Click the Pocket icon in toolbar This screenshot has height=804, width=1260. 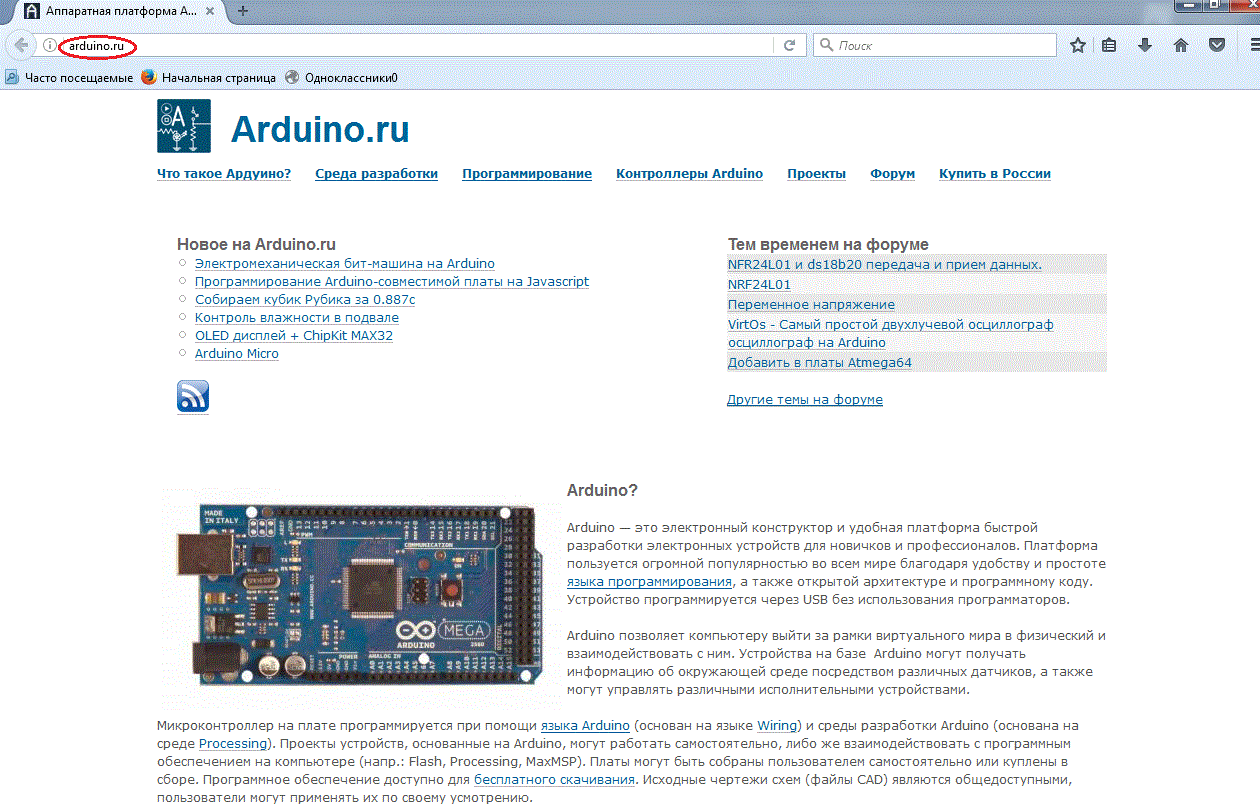[x=1217, y=45]
